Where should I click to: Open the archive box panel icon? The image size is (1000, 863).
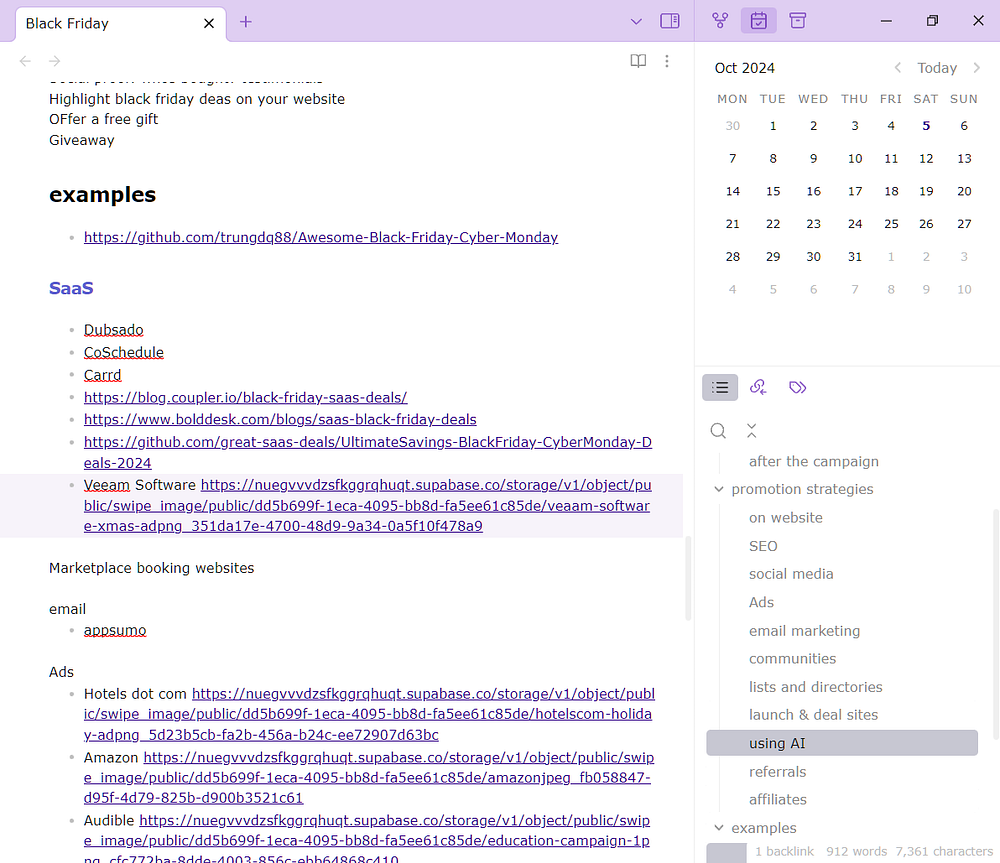(797, 21)
